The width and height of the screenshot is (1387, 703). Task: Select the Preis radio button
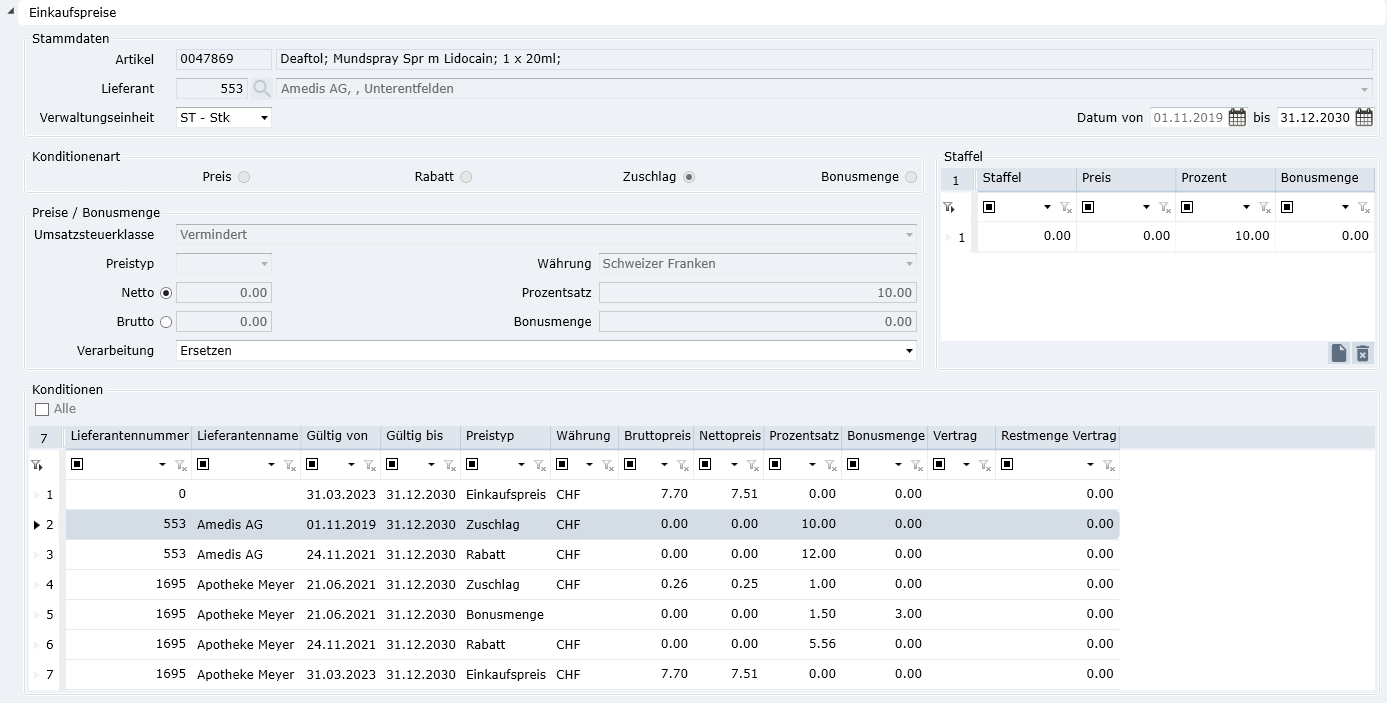pos(244,177)
